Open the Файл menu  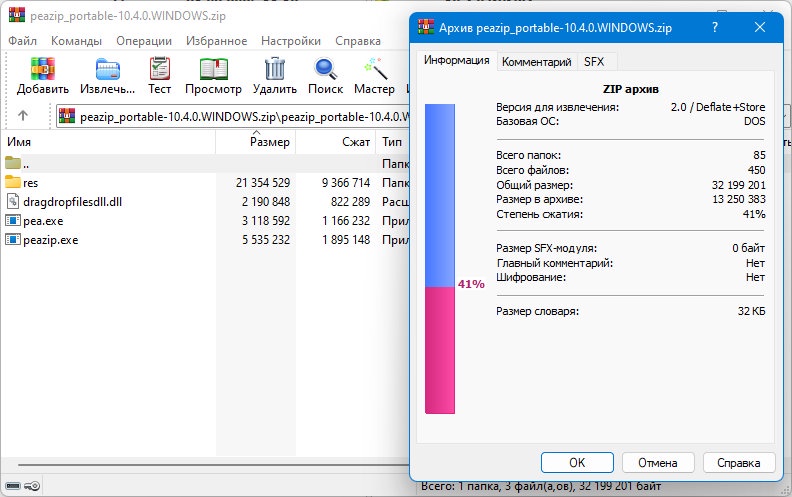coord(23,41)
